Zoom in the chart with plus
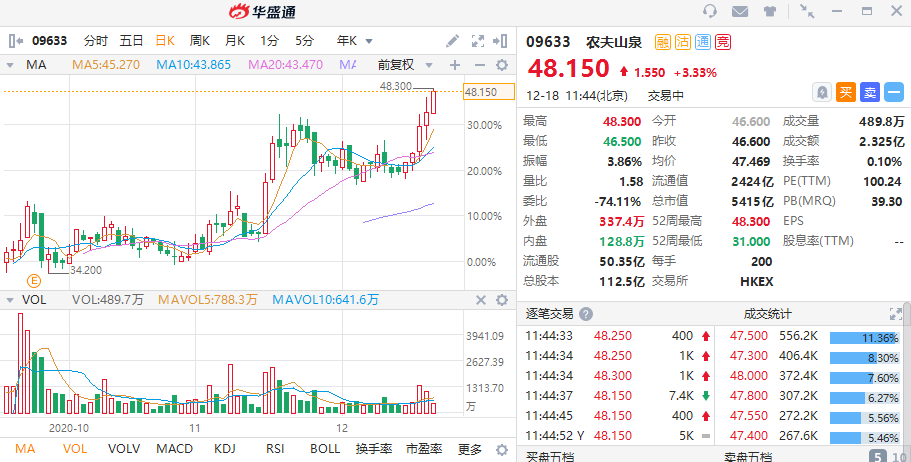Image resolution: width=911 pixels, height=462 pixels. click(454, 65)
